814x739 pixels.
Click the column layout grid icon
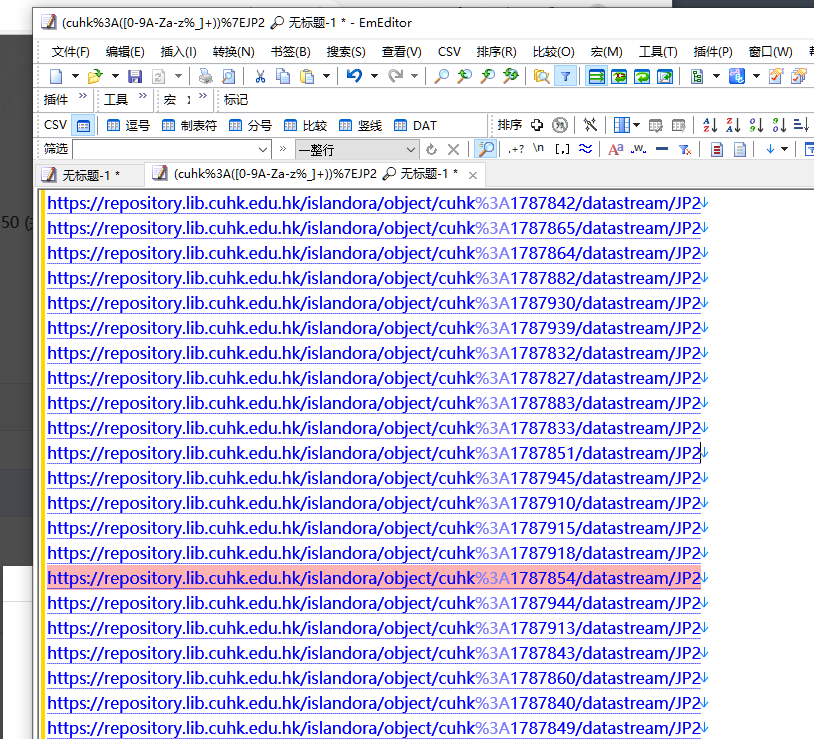coord(621,125)
